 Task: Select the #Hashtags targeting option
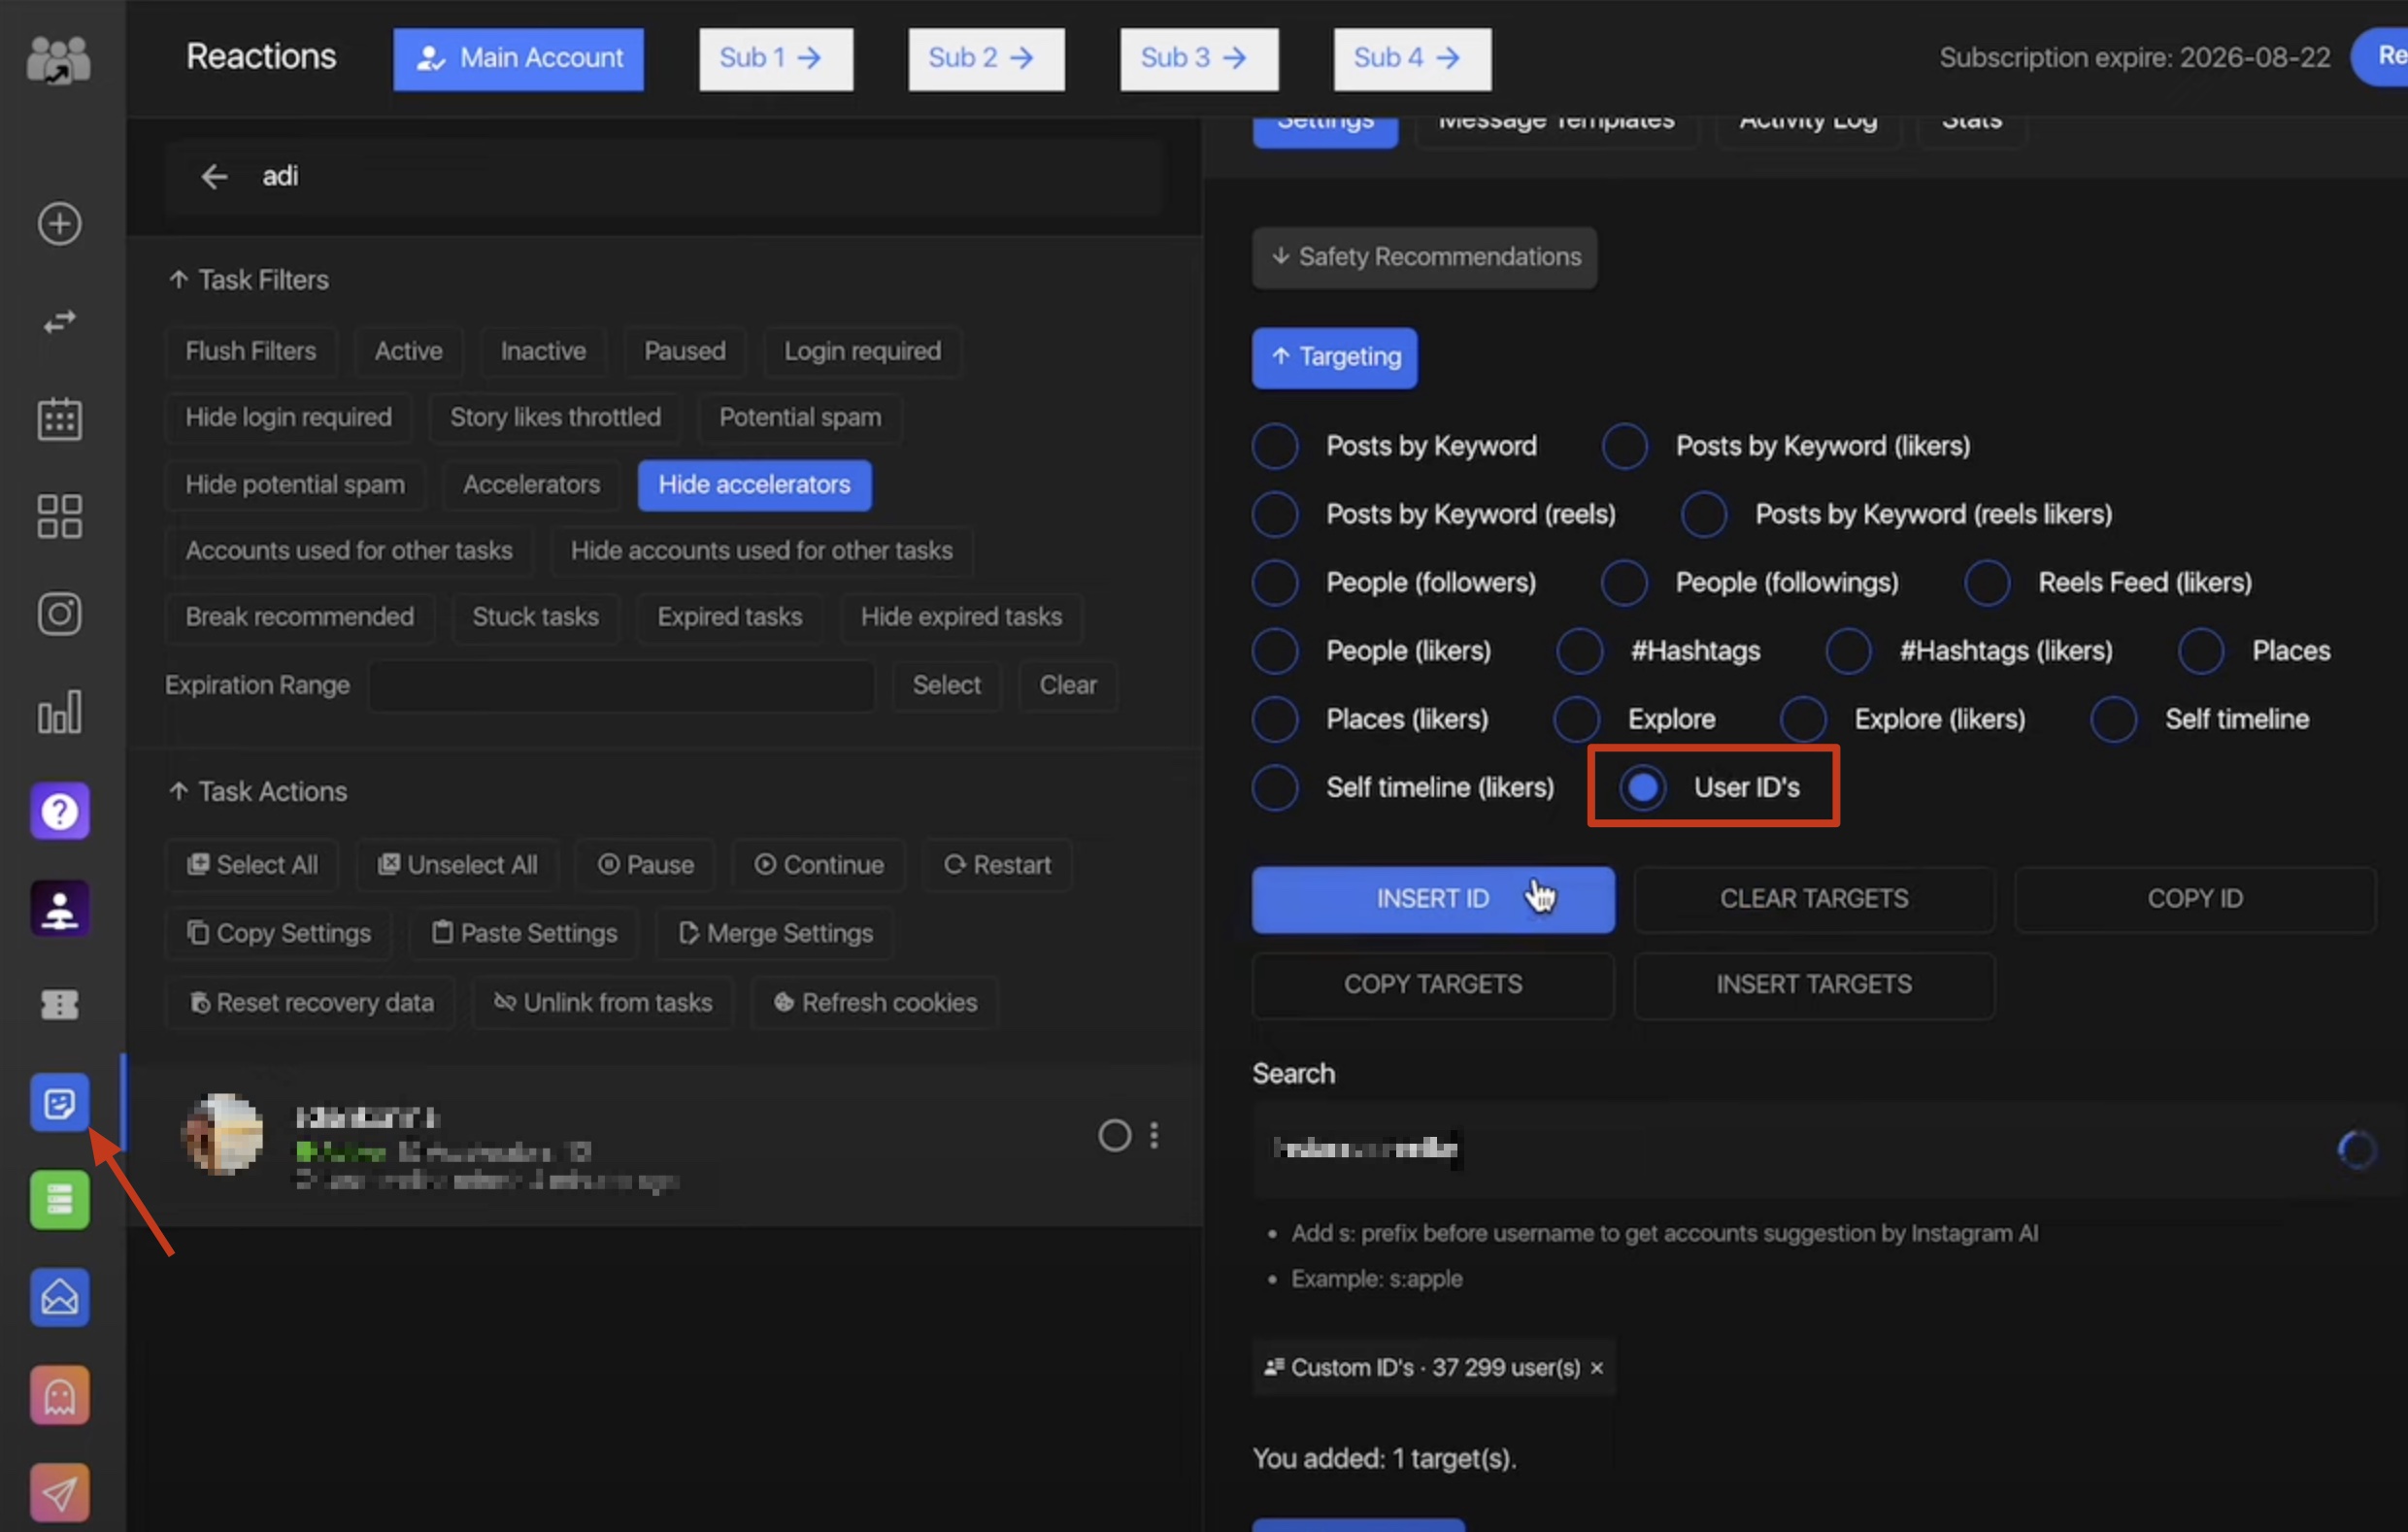1578,651
